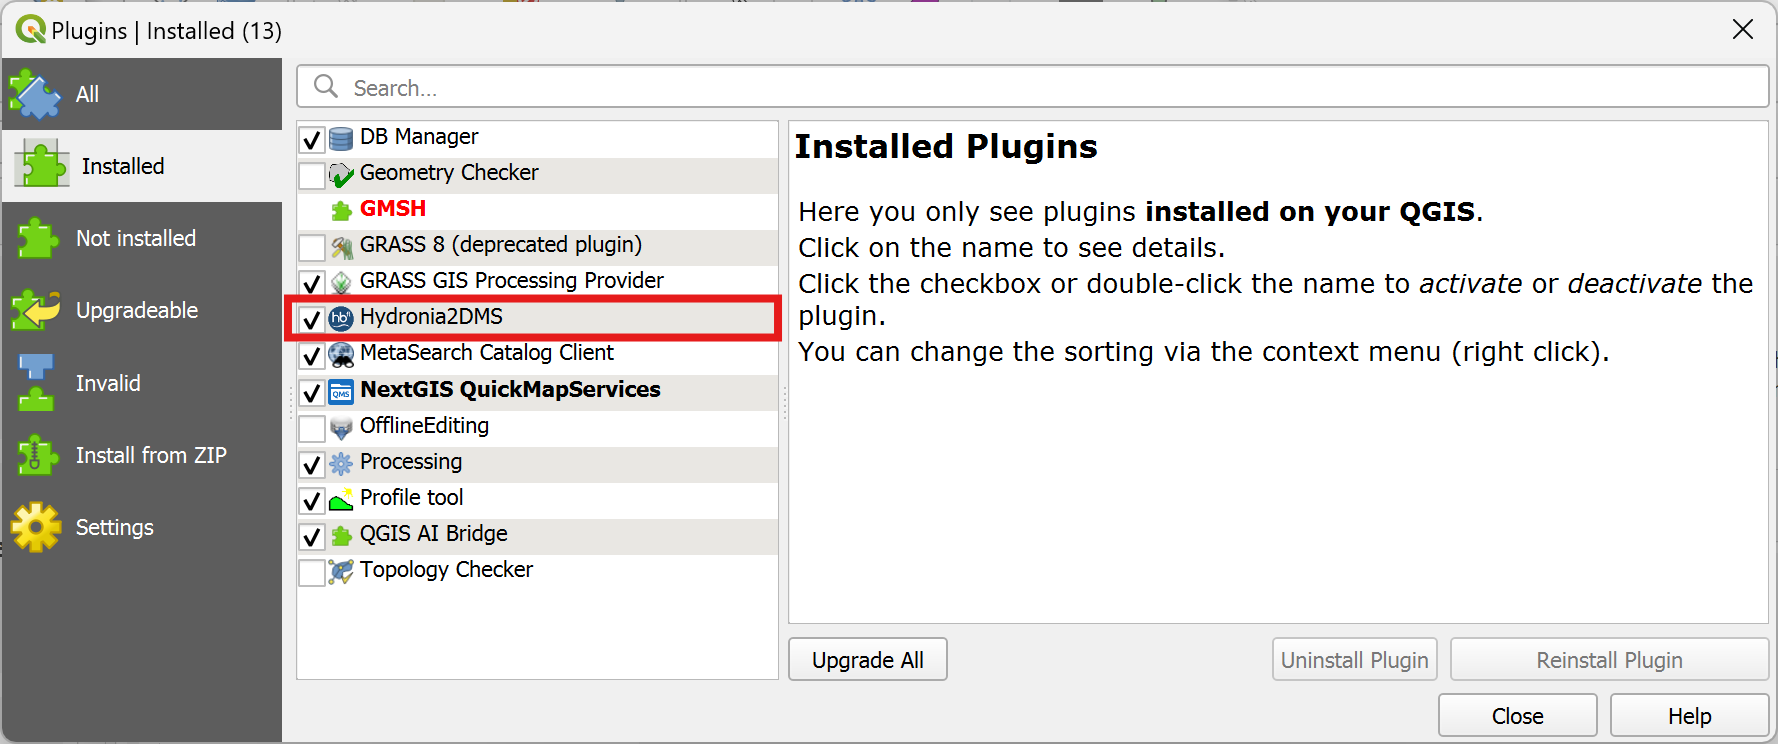Click the Upgradeable arrow puzzle icon

[x=35, y=310]
